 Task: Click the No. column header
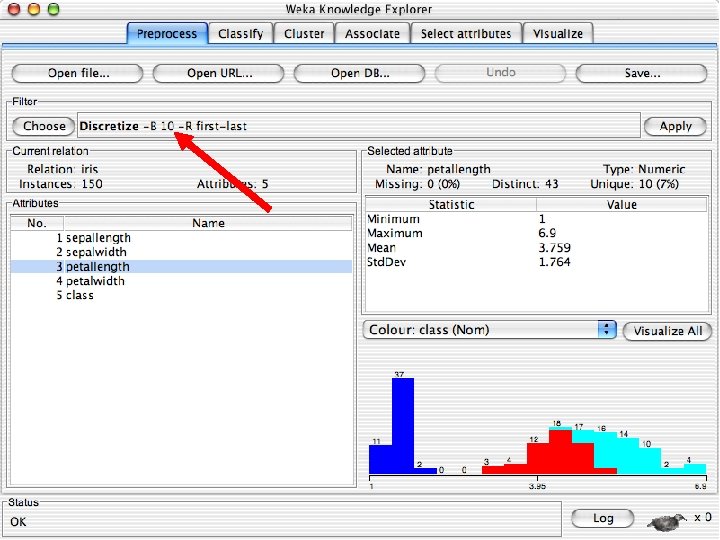(37, 223)
